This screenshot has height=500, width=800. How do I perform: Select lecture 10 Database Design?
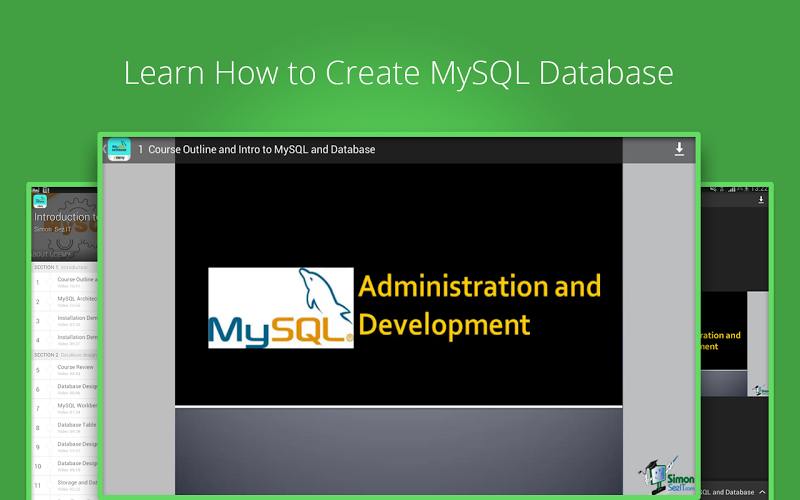click(x=64, y=466)
